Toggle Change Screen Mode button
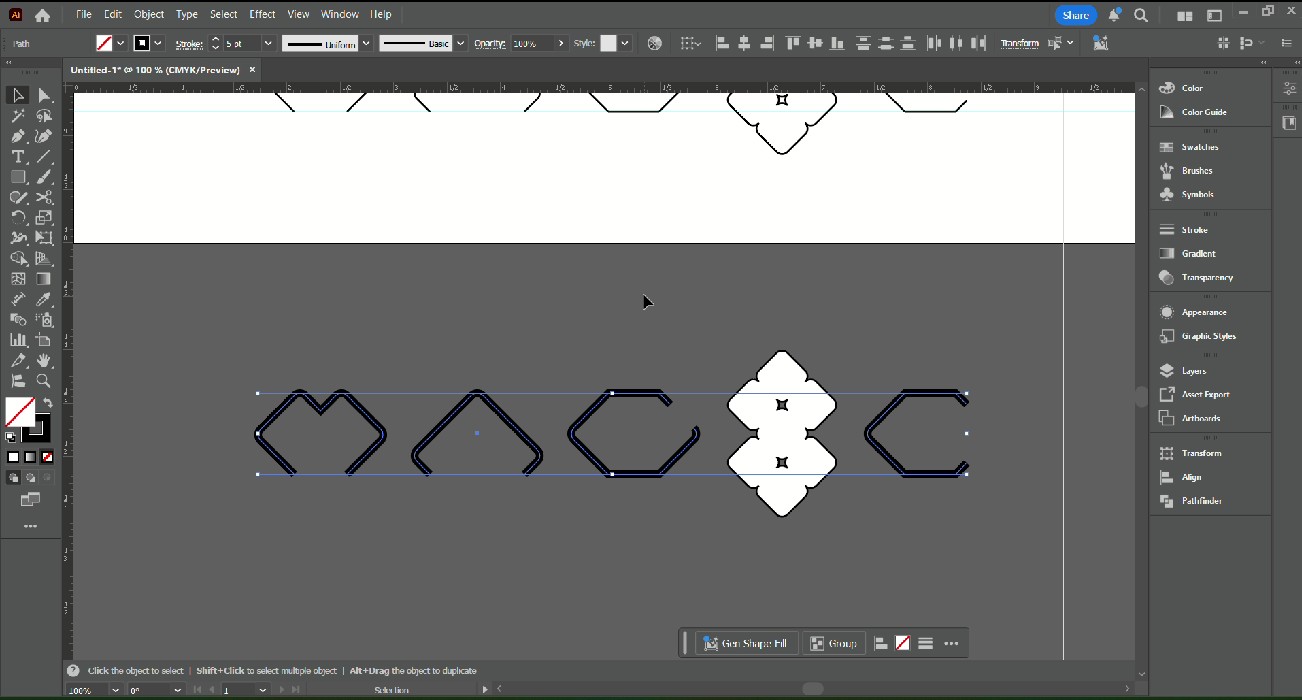Image resolution: width=1302 pixels, height=700 pixels. coord(30,499)
